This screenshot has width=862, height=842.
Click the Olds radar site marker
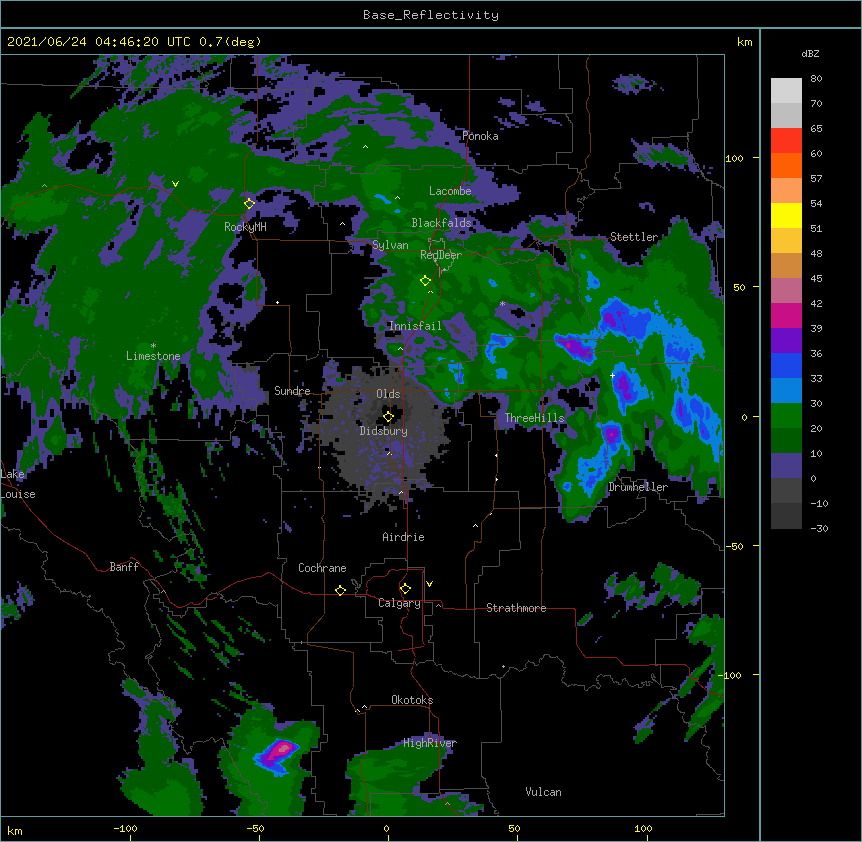tap(388, 417)
